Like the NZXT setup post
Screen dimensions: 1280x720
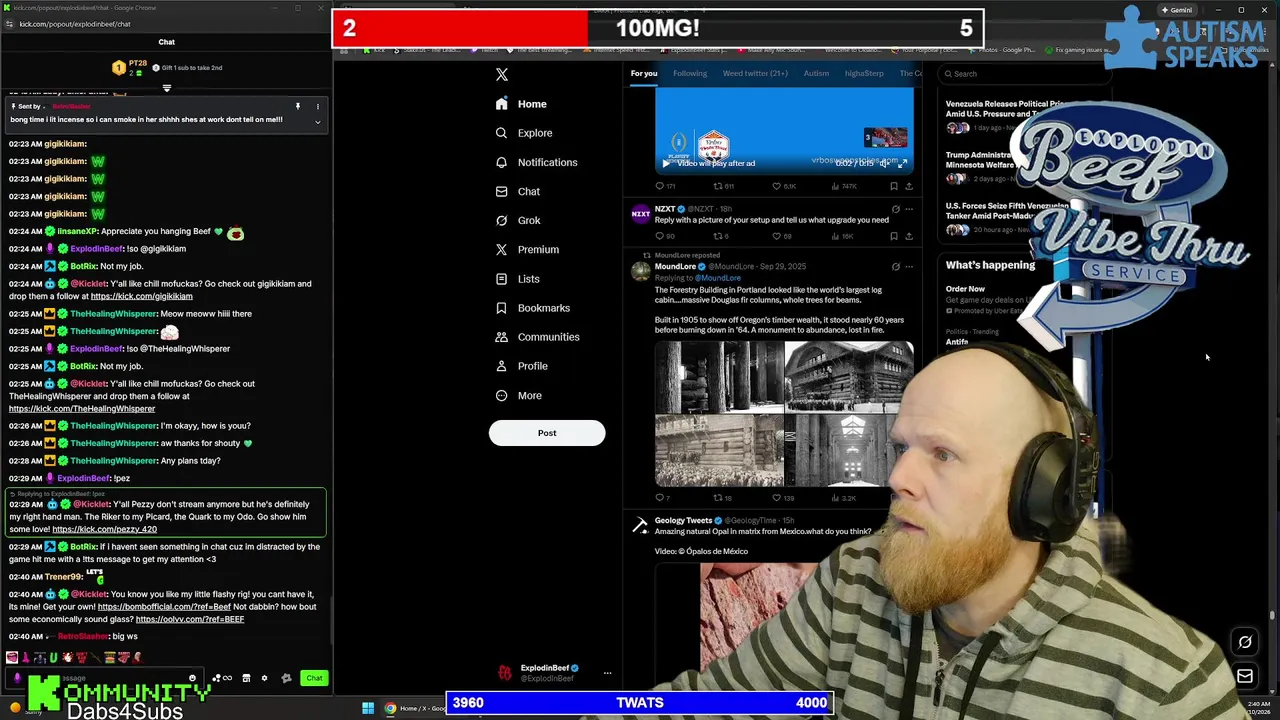click(776, 236)
